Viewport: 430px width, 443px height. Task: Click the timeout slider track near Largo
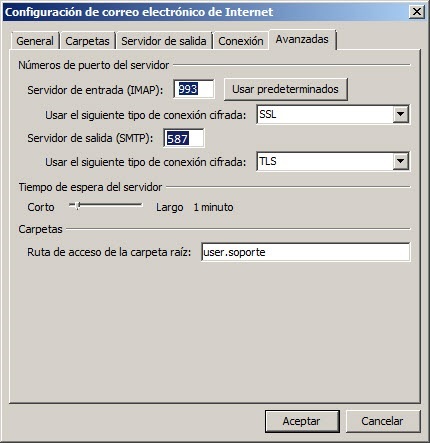pyautogui.click(x=135, y=205)
